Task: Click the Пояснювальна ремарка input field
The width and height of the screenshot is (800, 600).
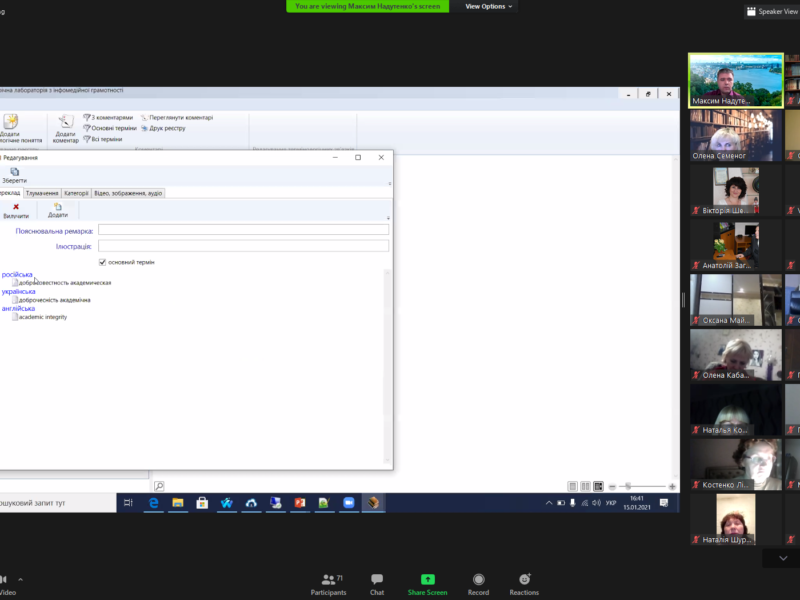Action: click(243, 230)
